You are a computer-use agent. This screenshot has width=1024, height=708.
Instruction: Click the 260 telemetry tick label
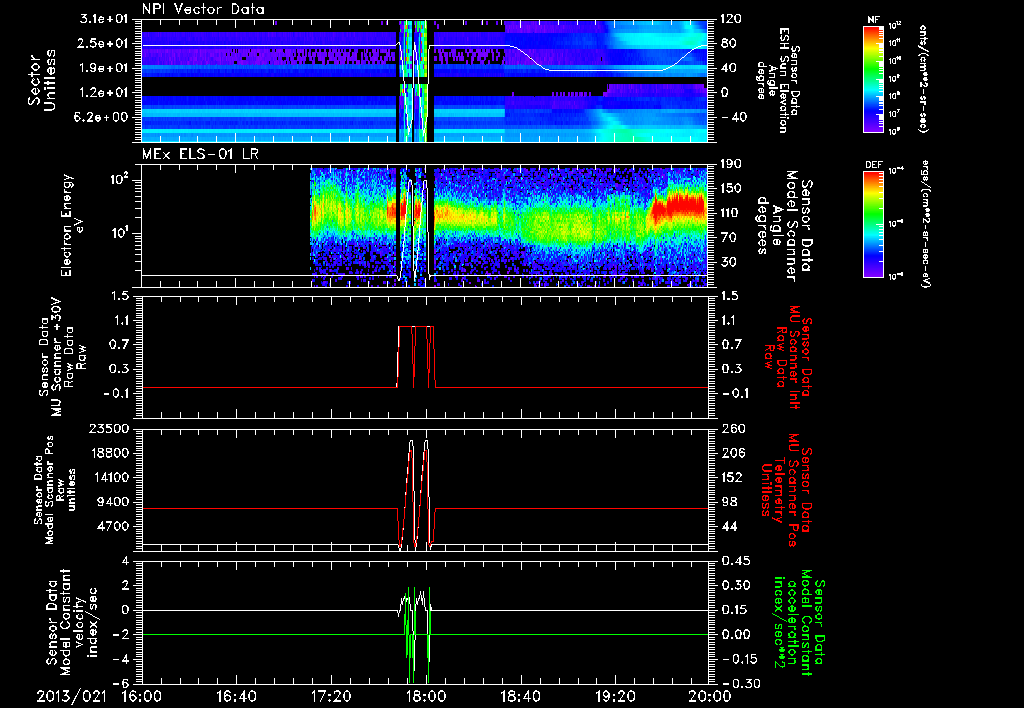tap(731, 429)
